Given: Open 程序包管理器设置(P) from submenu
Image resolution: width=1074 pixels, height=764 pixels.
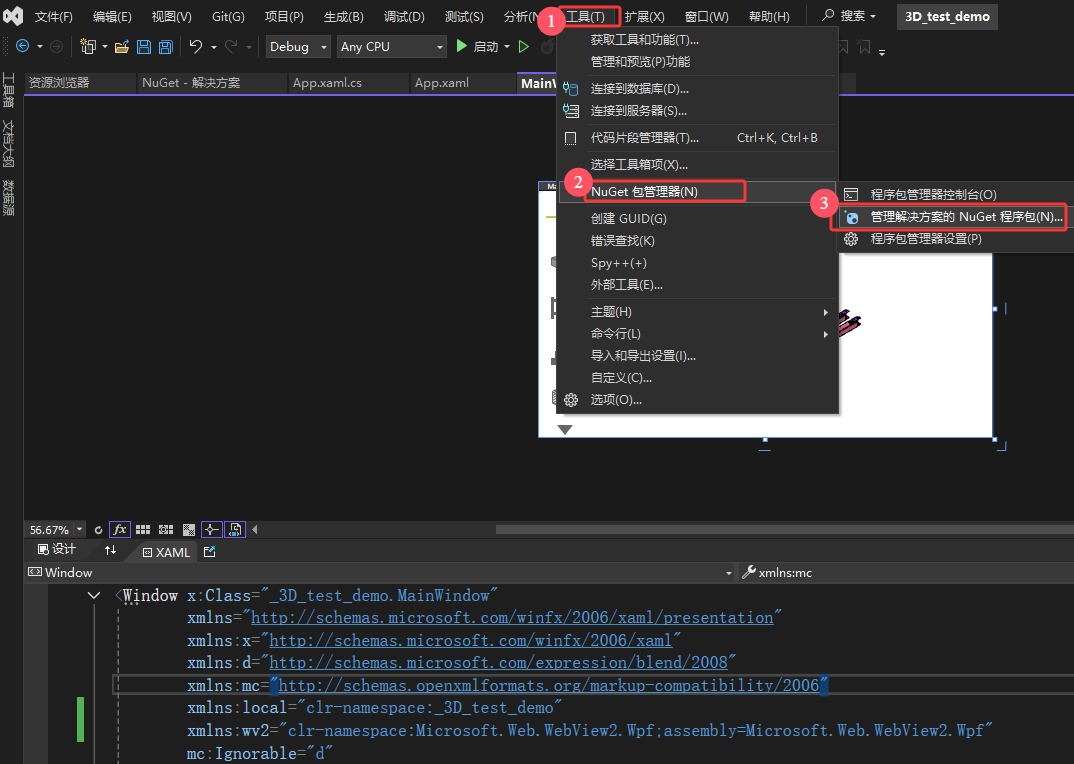Looking at the screenshot, I should (956, 238).
